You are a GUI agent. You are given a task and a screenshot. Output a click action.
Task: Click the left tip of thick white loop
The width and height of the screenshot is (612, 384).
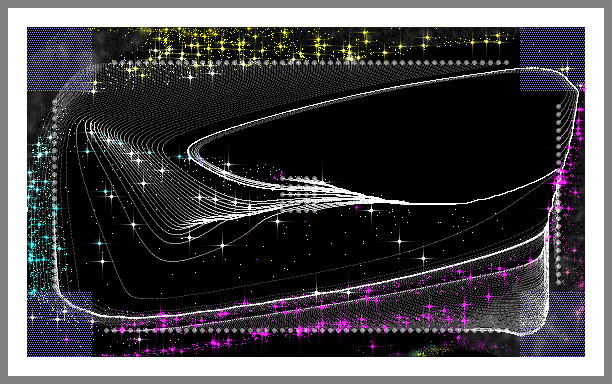coord(189,151)
